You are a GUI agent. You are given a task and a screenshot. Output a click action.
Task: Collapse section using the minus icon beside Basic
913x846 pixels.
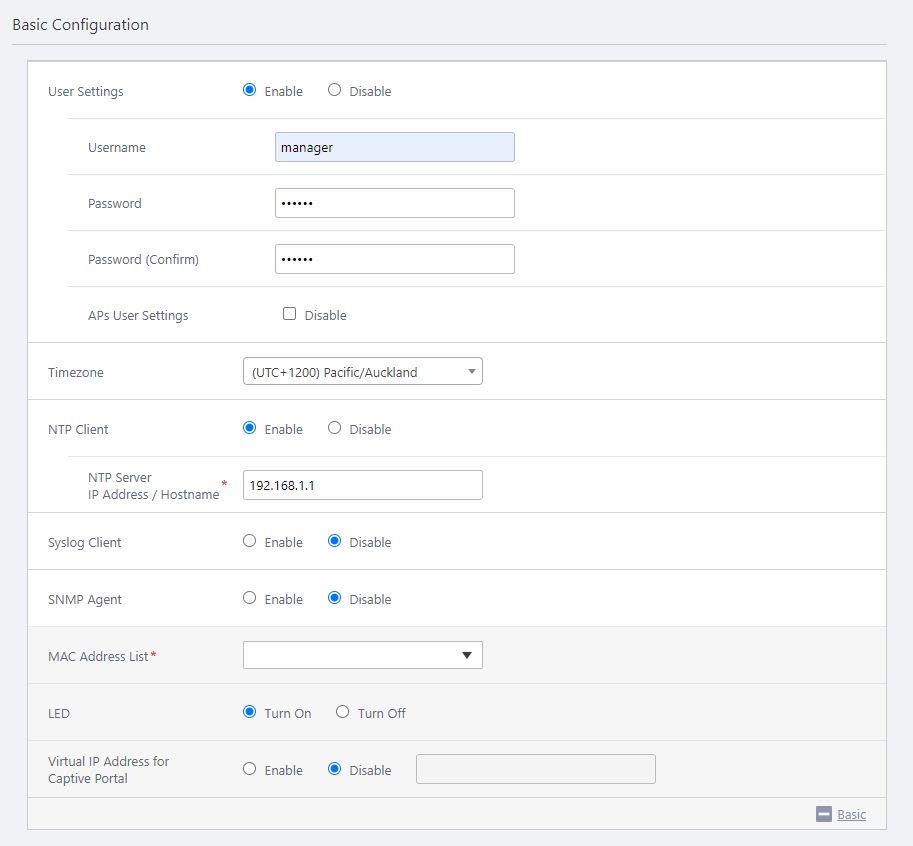point(824,814)
